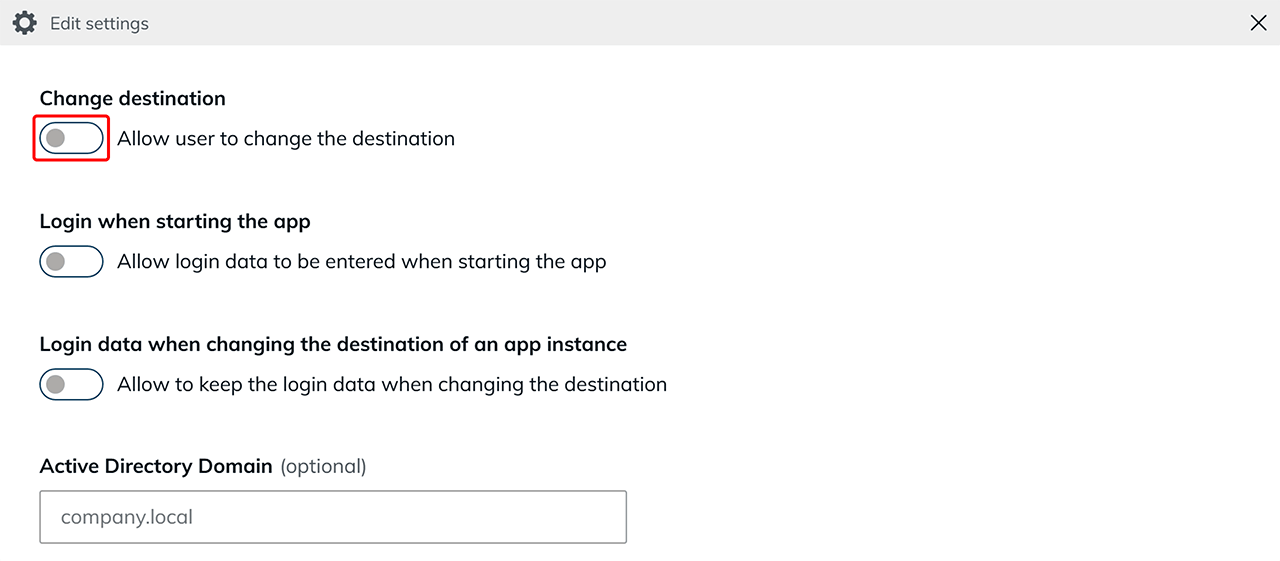Click heading about login data when changing destination
Screen dimensions: 1280x561
point(333,344)
